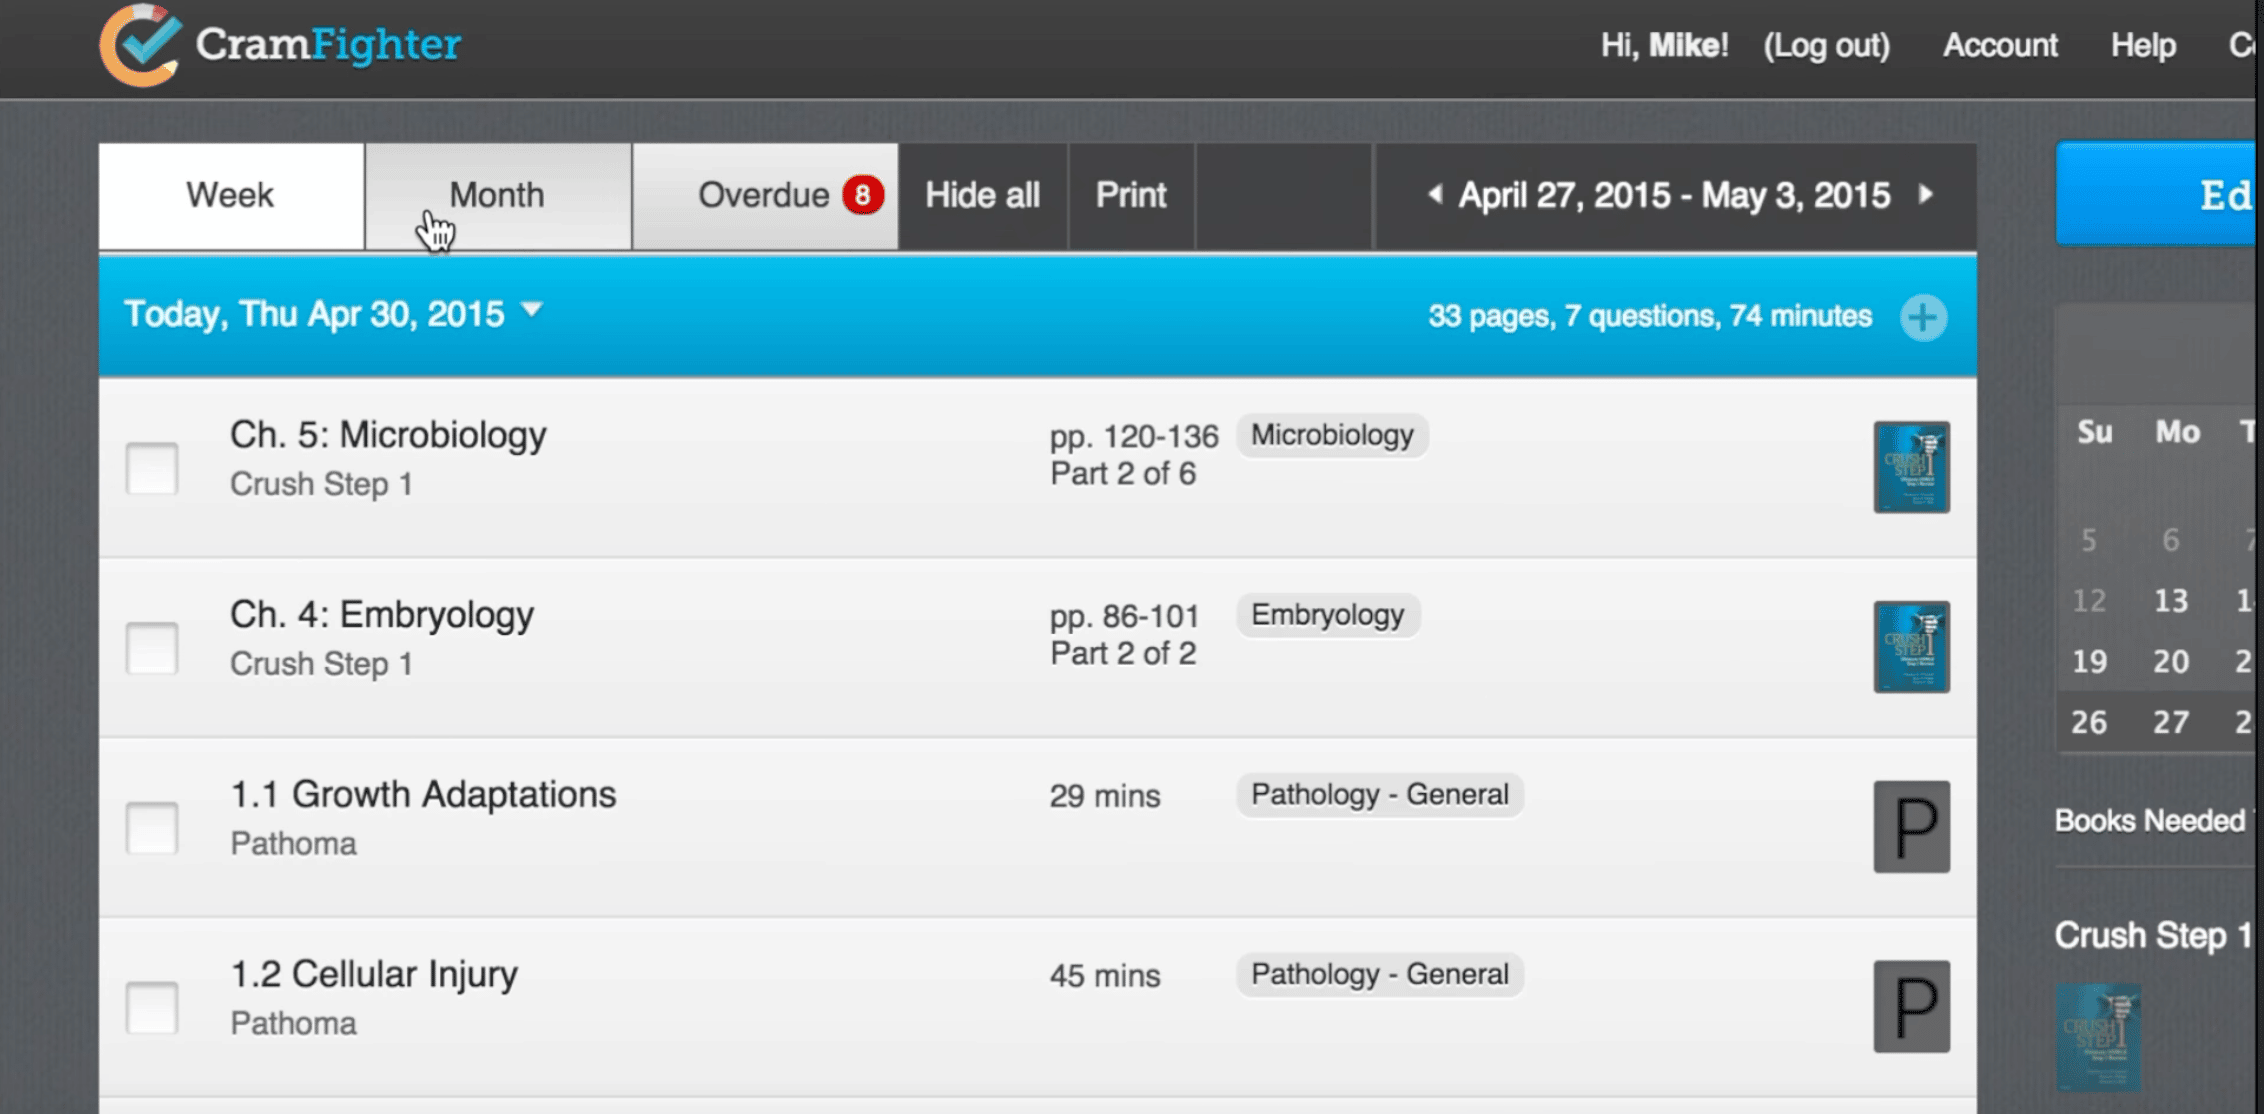Check off Ch. 5: Microbiology task
This screenshot has height=1114, width=2264.
click(152, 468)
